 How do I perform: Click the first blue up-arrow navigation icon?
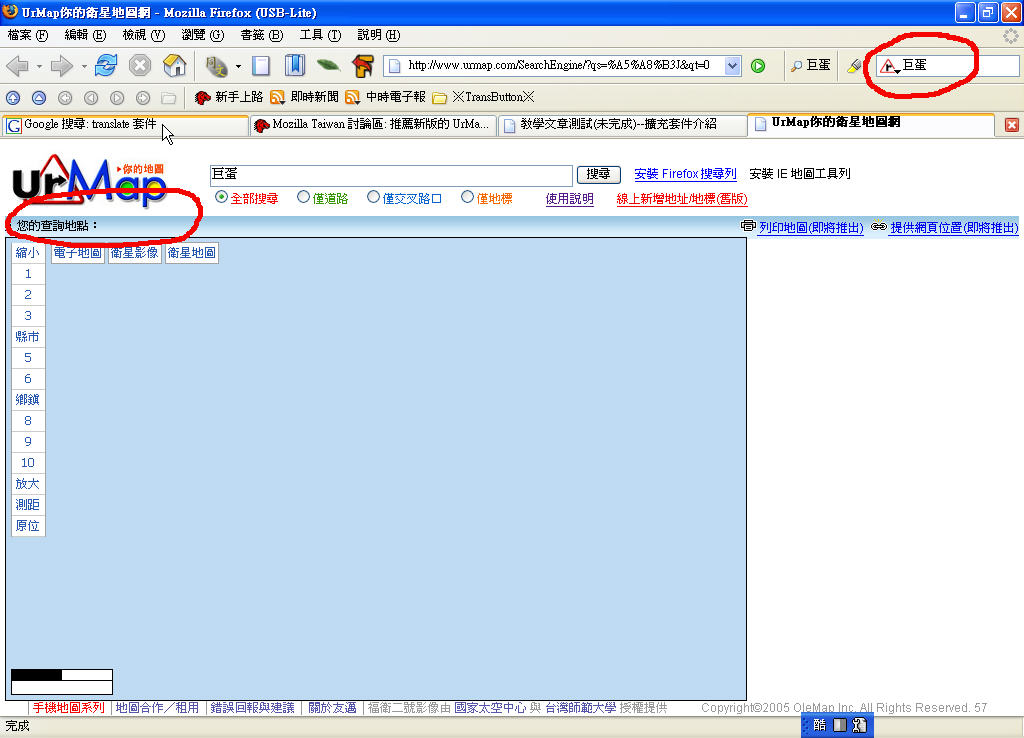(13, 98)
